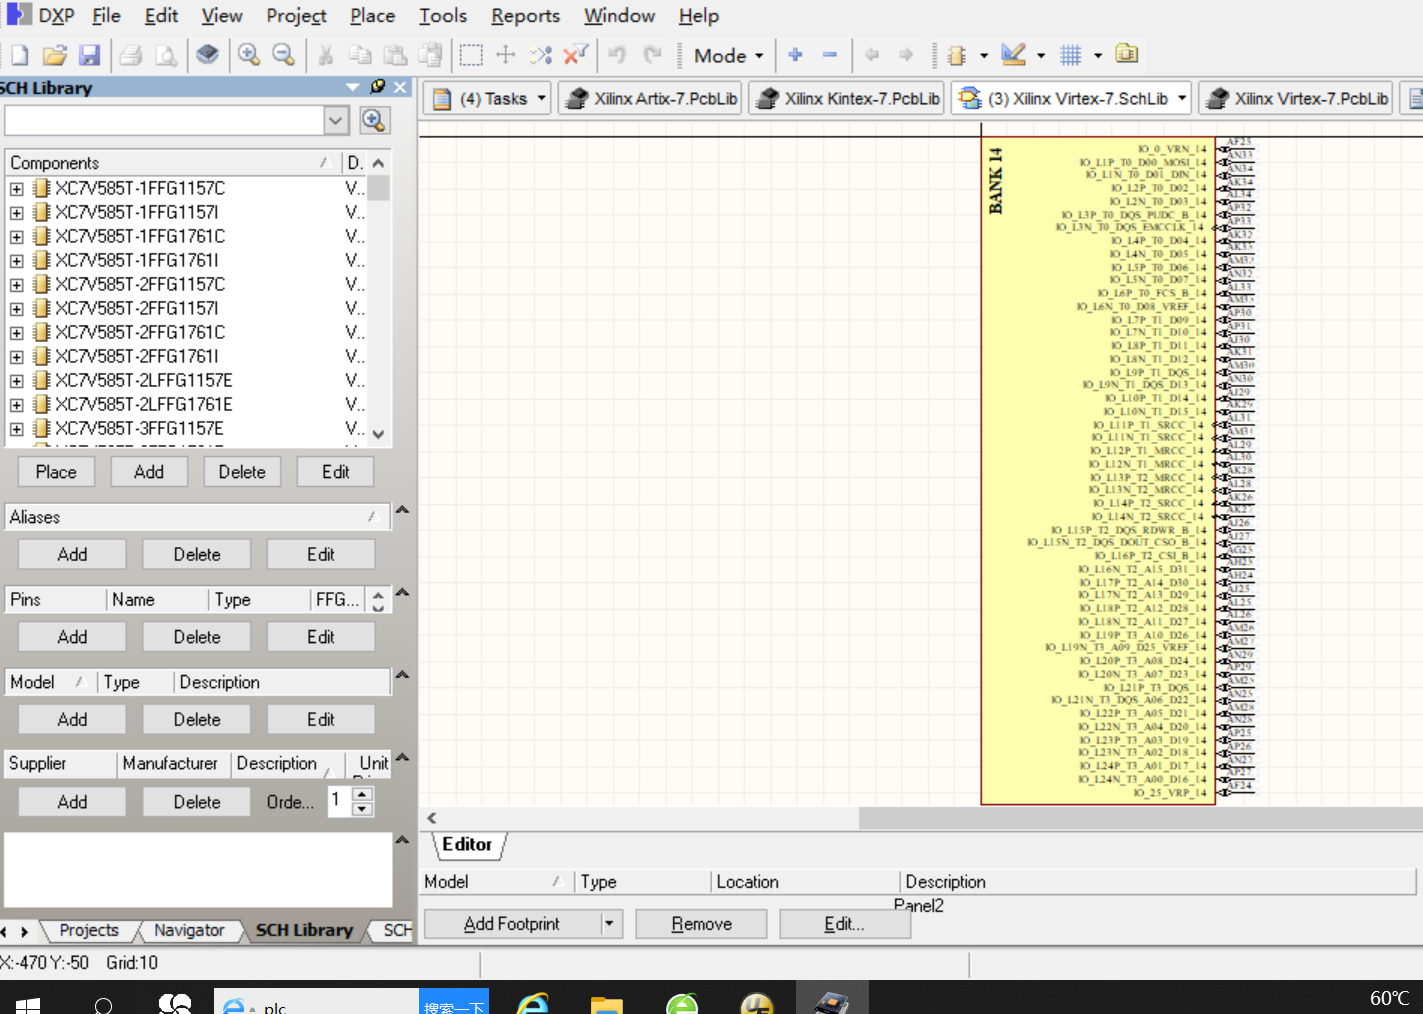Open a file using the folder icon
Viewport: 1423px width, 1014px height.
55,55
